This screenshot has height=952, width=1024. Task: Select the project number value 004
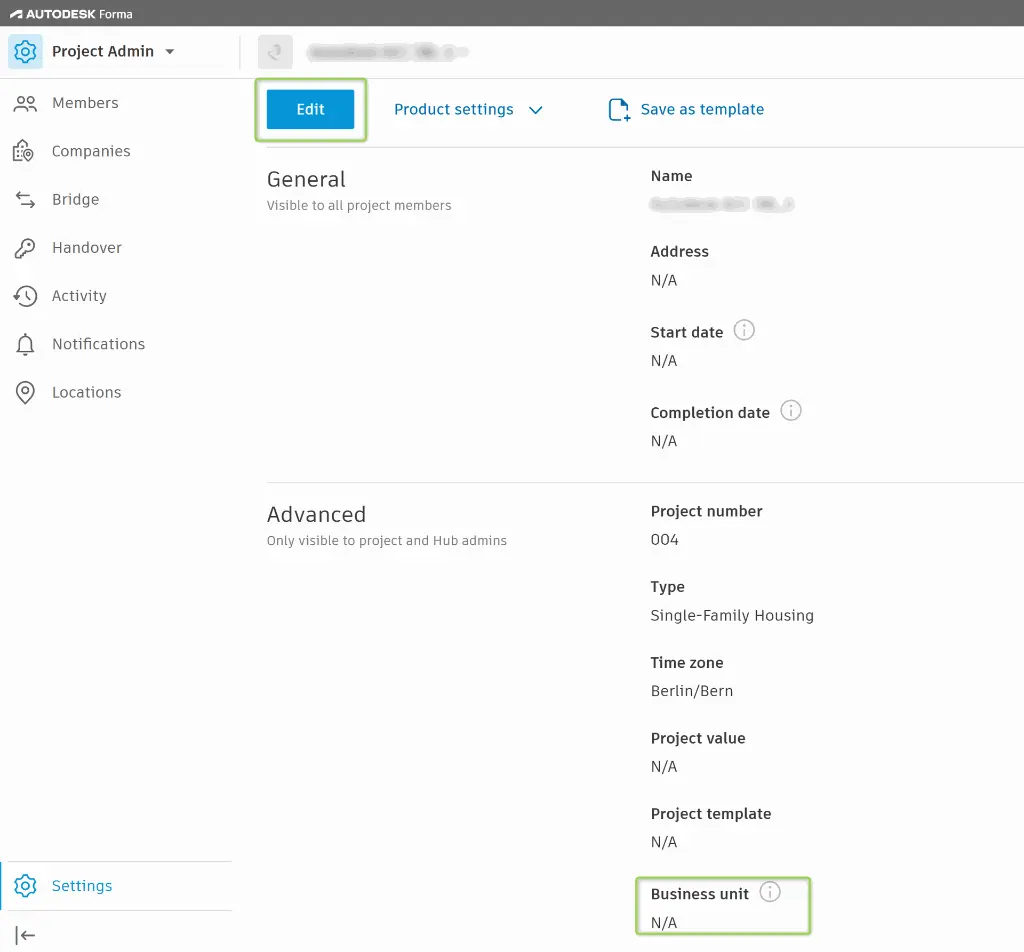click(x=664, y=540)
